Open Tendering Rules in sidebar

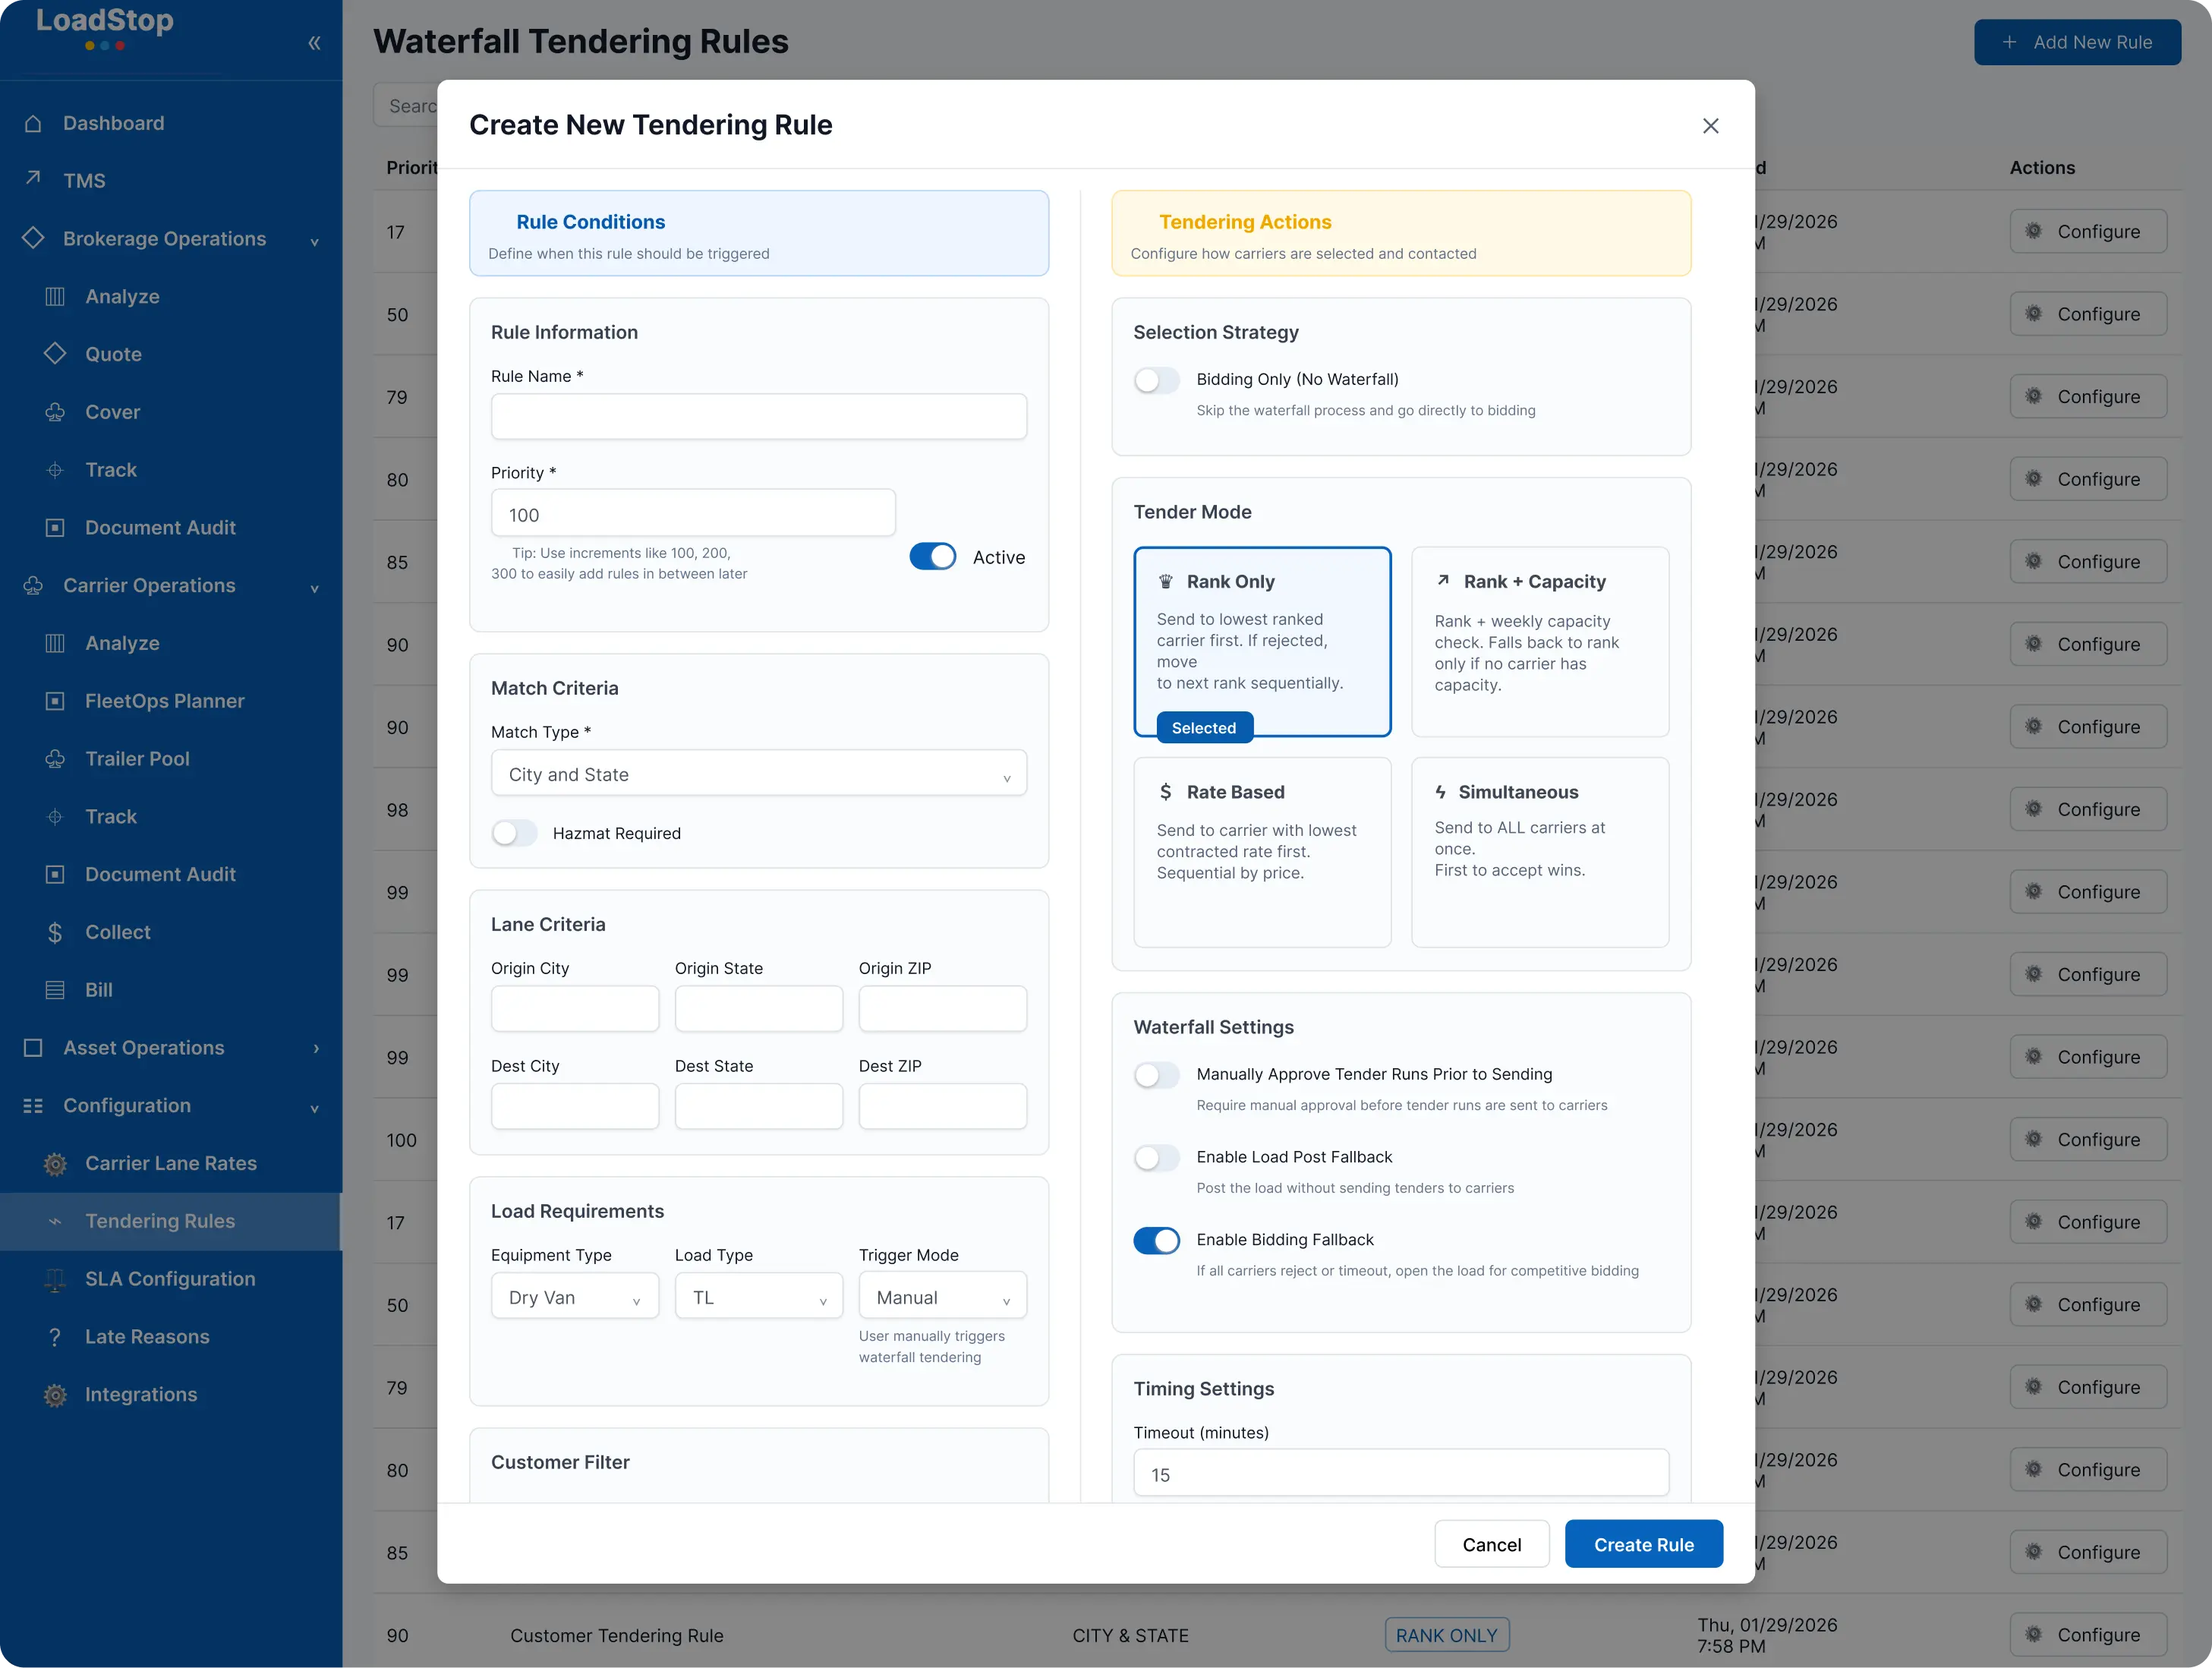[170, 1222]
